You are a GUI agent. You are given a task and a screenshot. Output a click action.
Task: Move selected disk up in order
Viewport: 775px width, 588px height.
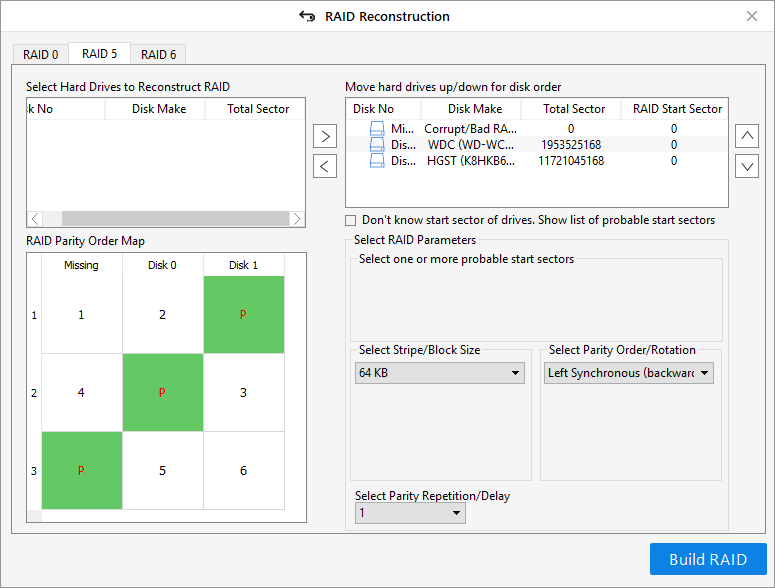[747, 136]
